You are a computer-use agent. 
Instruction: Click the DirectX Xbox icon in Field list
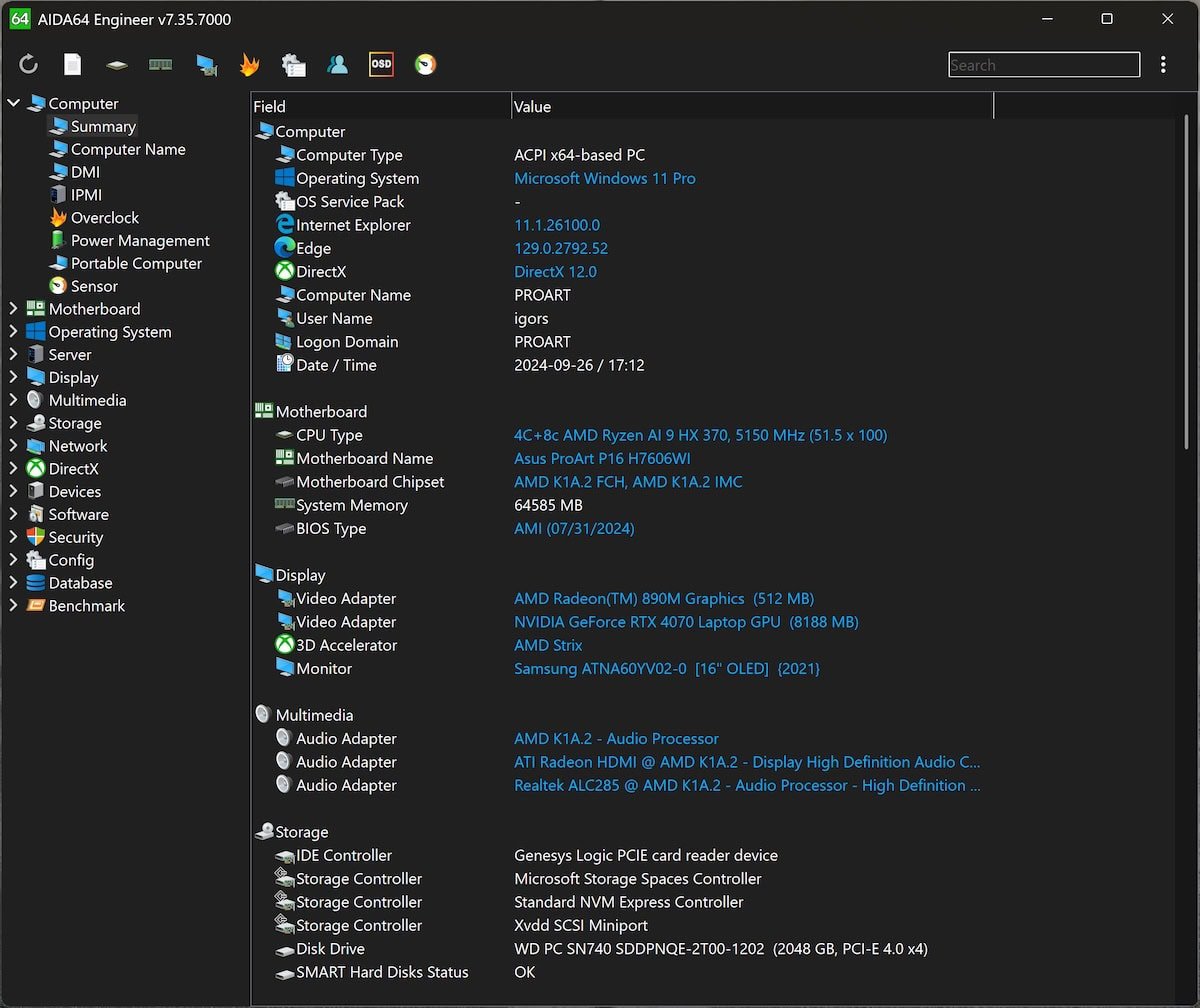click(285, 271)
